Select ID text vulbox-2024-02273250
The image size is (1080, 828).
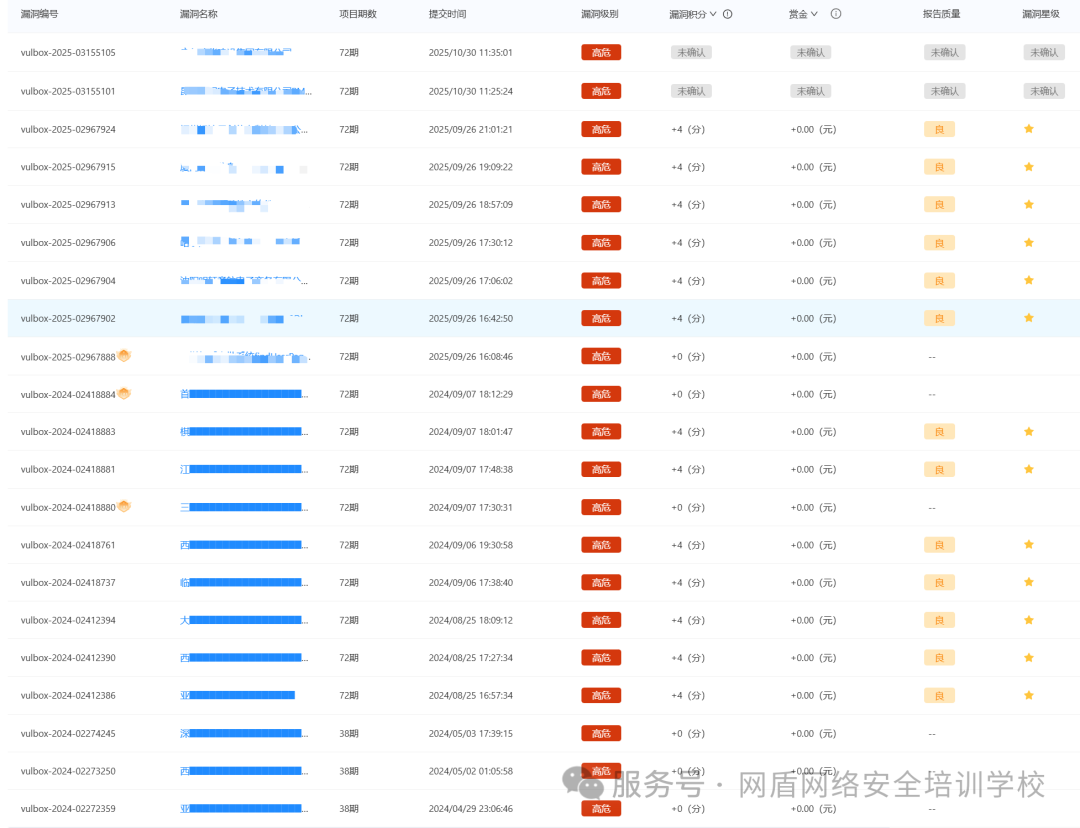(68, 772)
